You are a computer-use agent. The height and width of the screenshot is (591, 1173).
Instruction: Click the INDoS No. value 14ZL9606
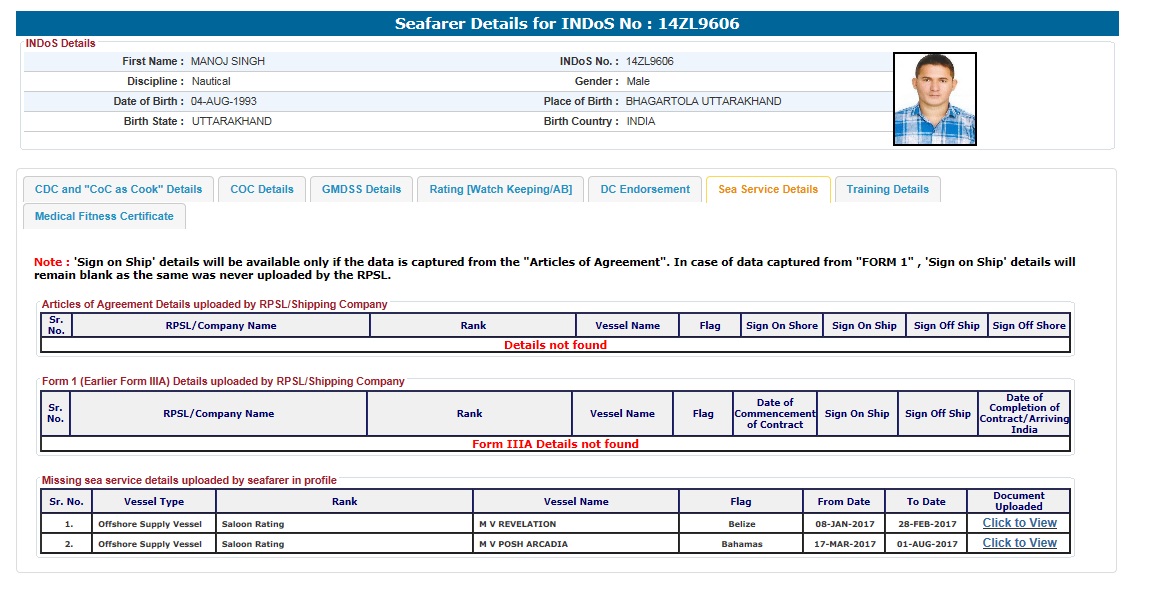click(650, 61)
